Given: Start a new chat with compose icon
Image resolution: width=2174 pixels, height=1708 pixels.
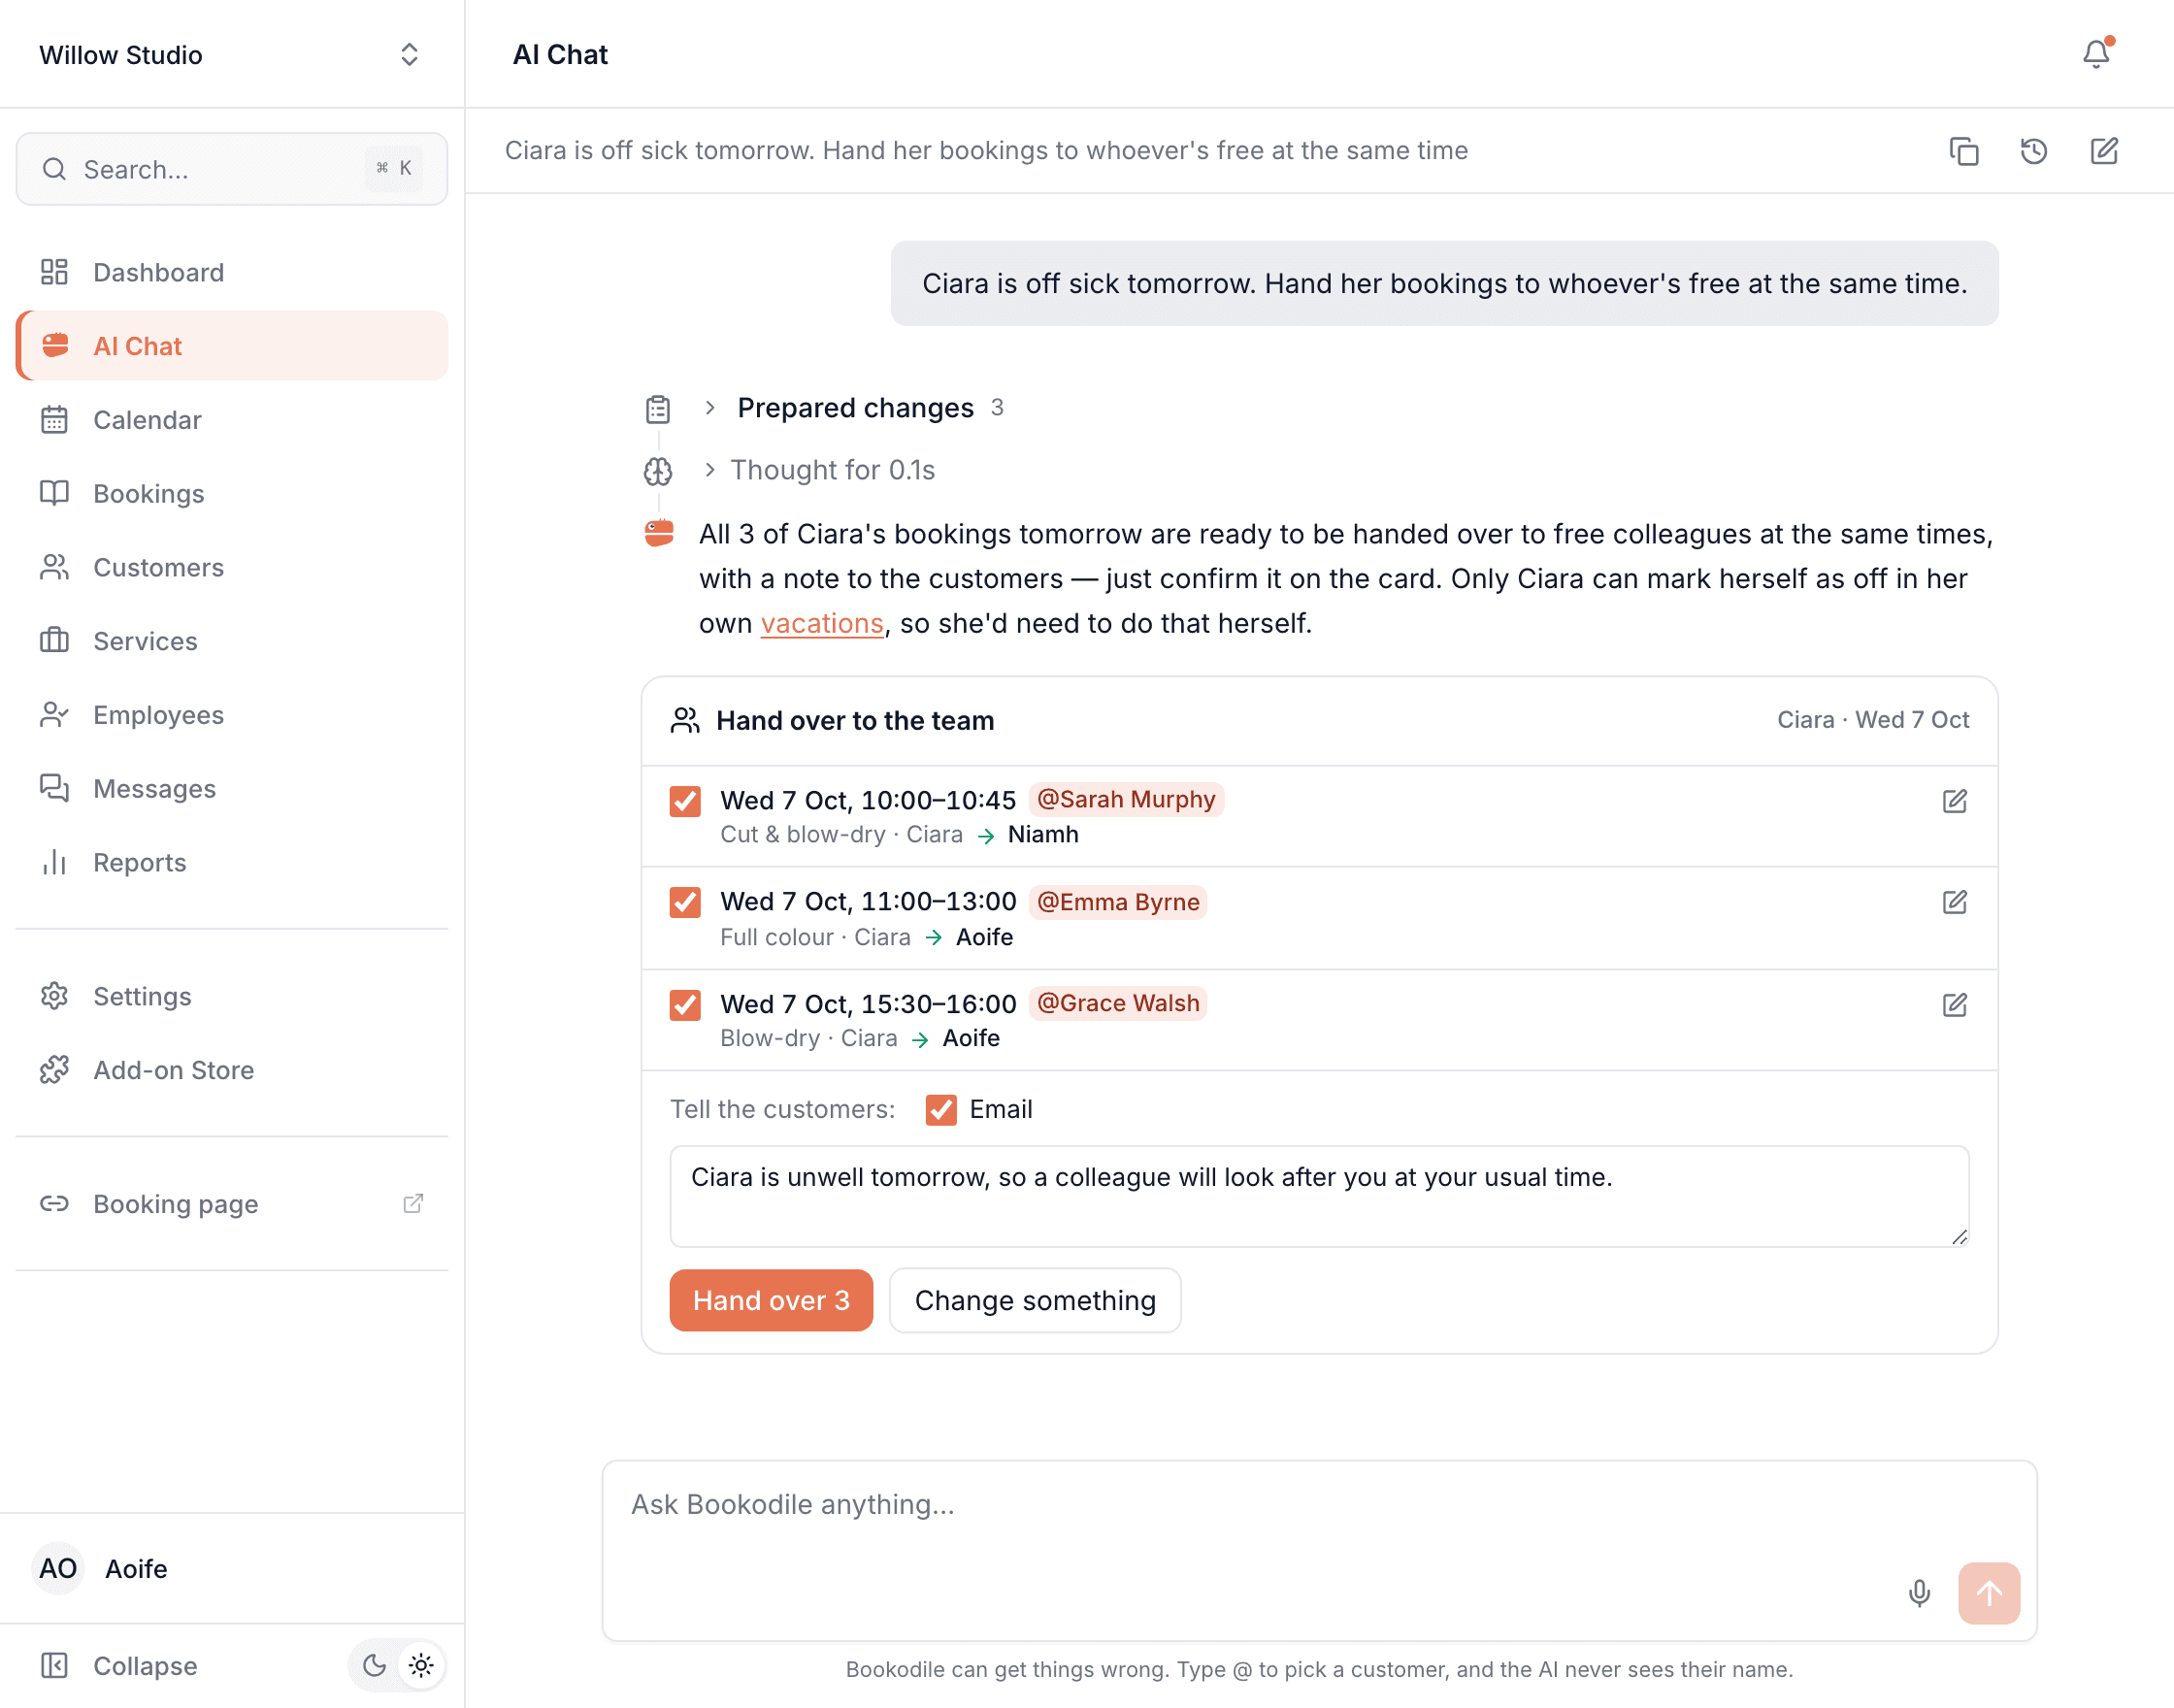Looking at the screenshot, I should point(2104,151).
